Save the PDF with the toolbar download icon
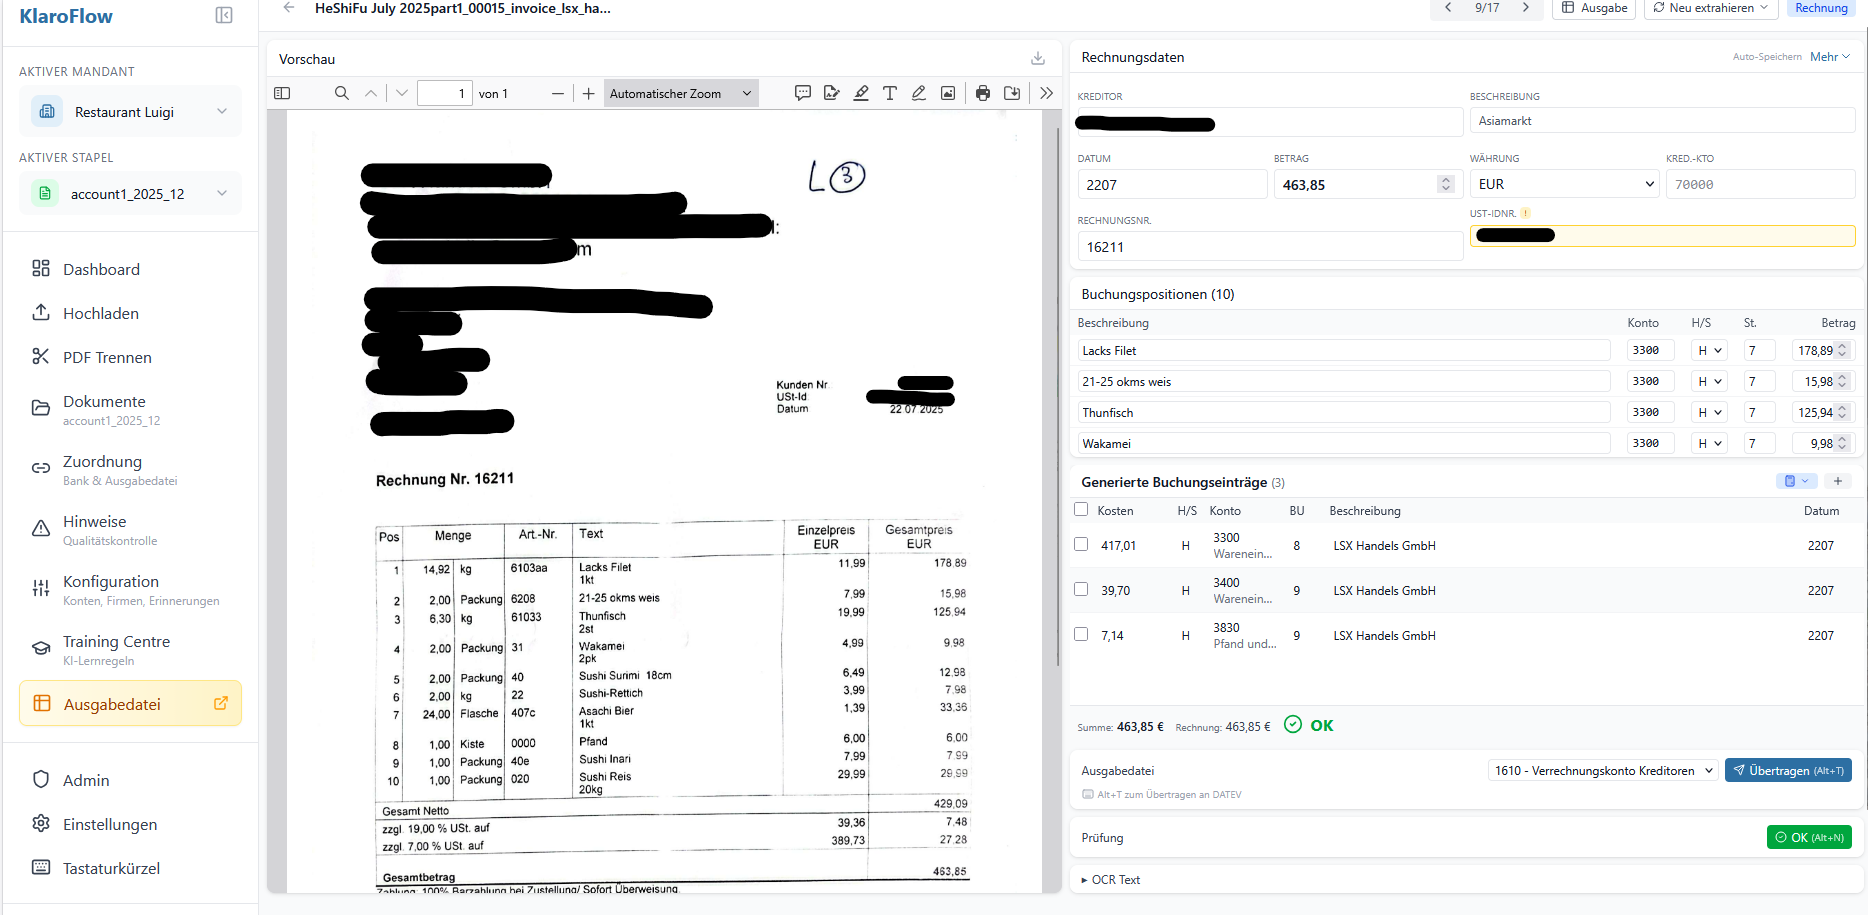Image resolution: width=1868 pixels, height=915 pixels. [1012, 93]
